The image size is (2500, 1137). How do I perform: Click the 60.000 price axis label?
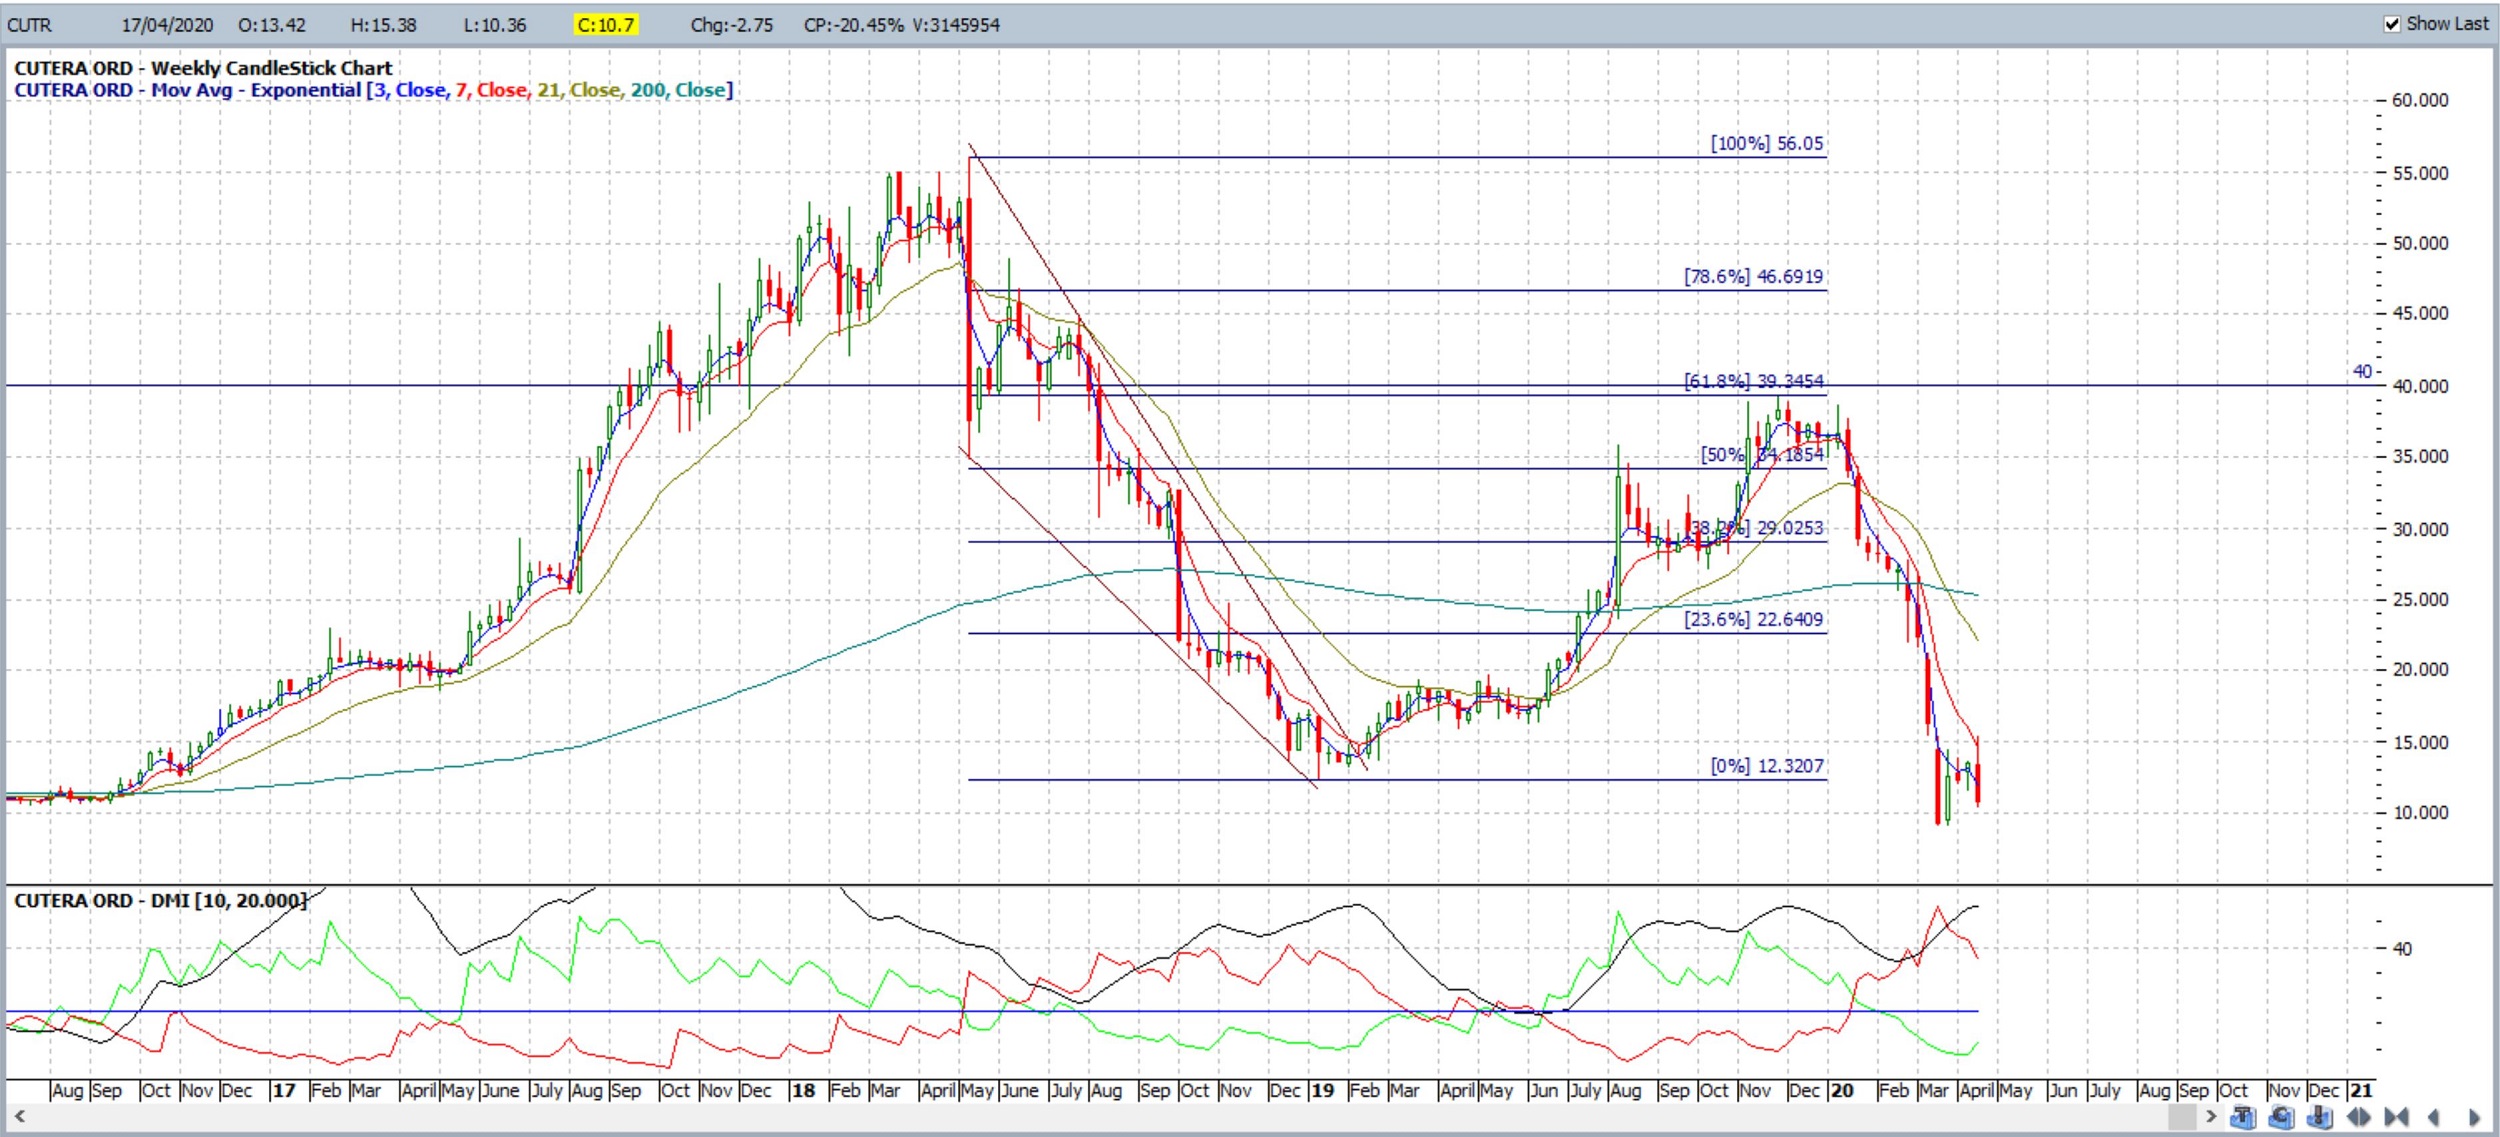coord(2420,100)
